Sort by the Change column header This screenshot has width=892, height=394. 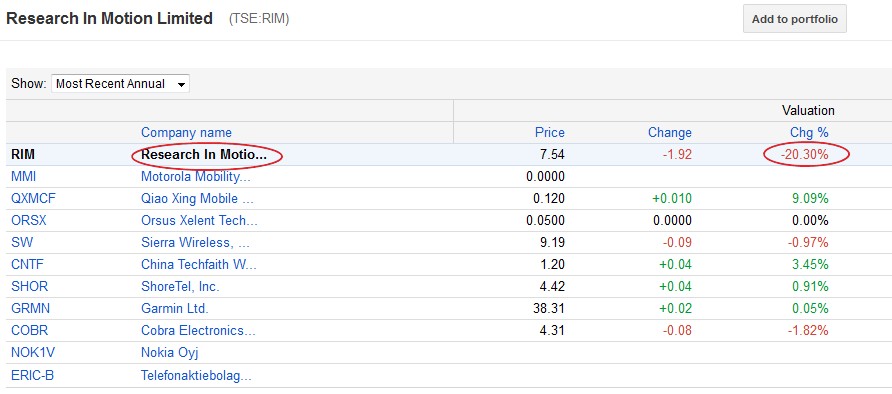click(x=670, y=132)
